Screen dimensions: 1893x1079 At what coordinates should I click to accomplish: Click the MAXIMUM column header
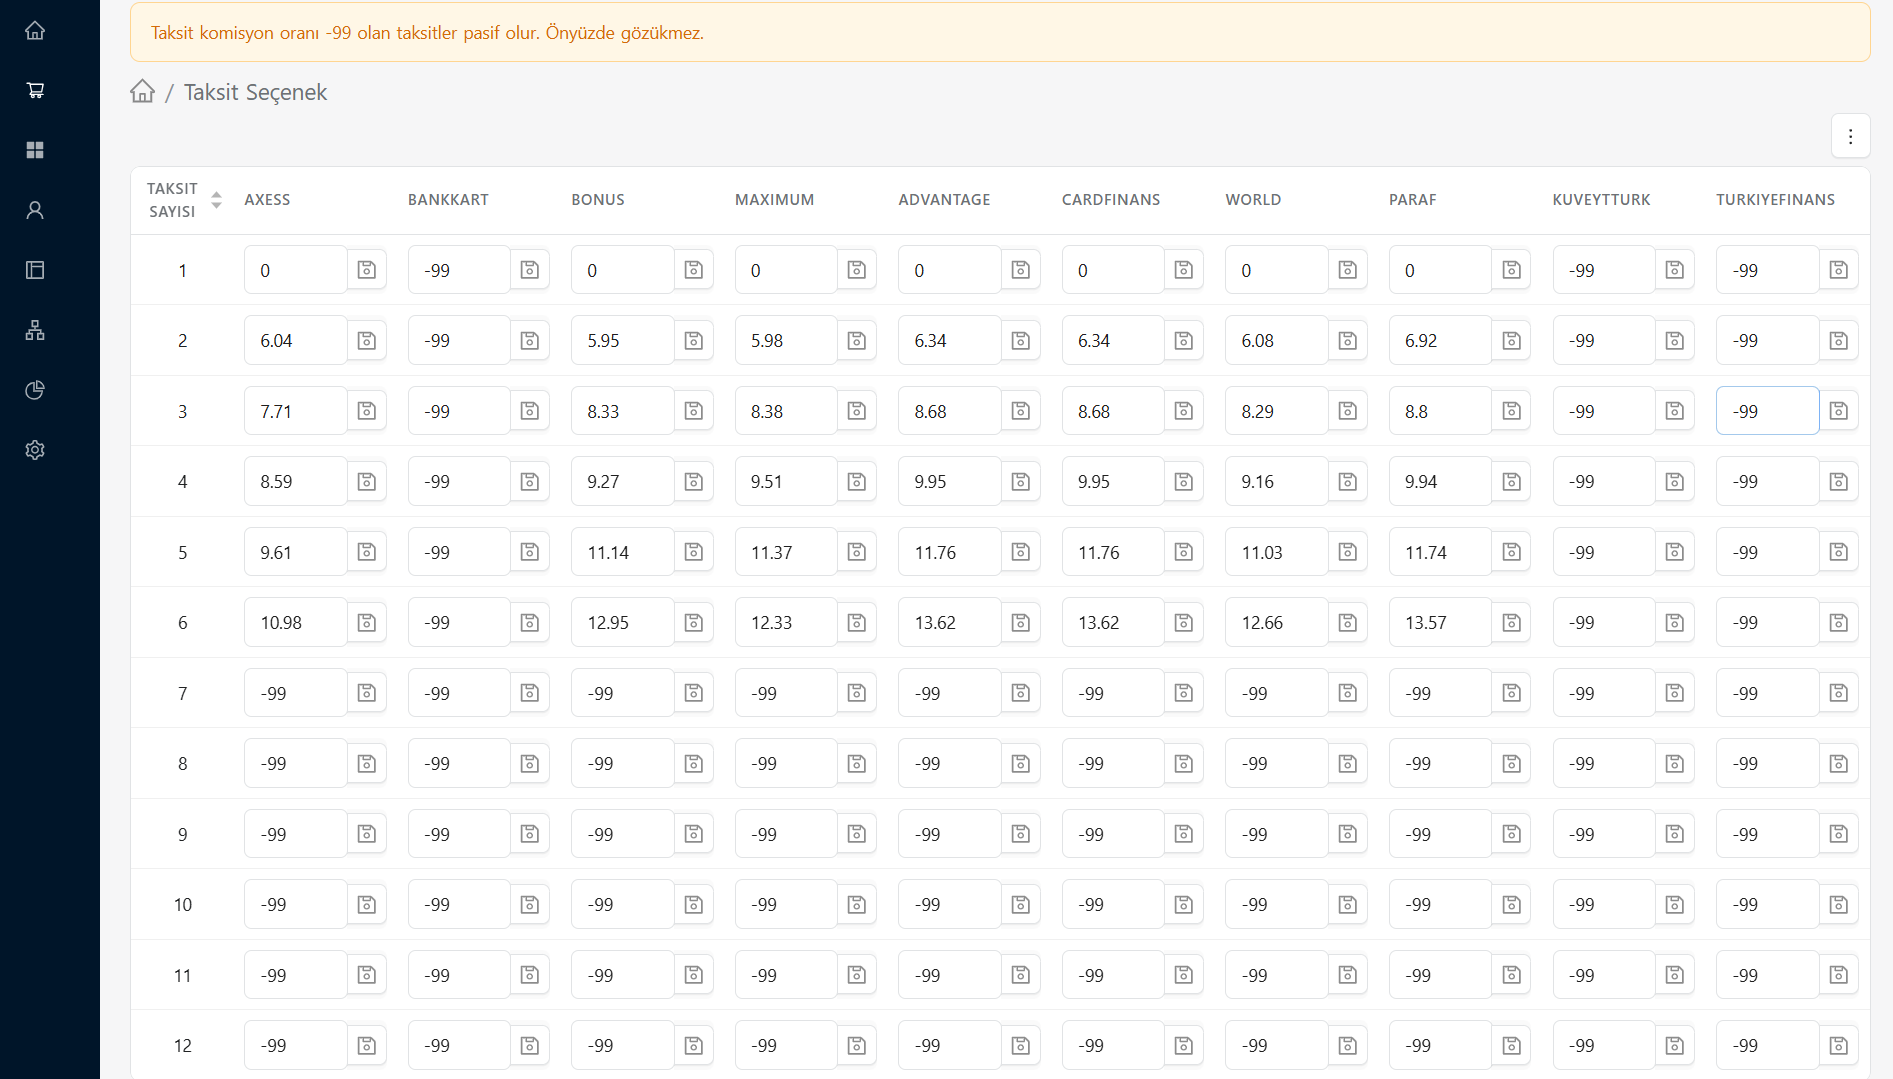coord(774,200)
